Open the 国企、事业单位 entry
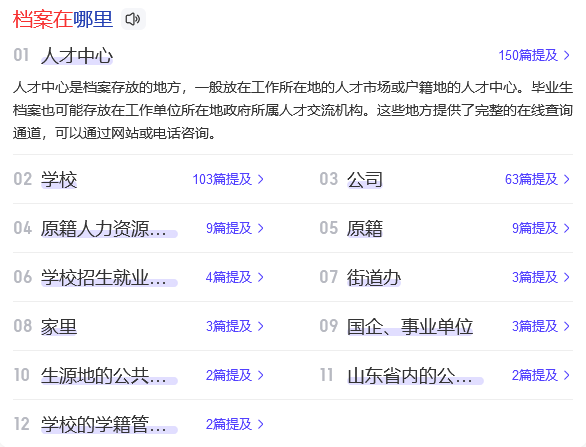Screen dimensions: 586x447 click(410, 326)
